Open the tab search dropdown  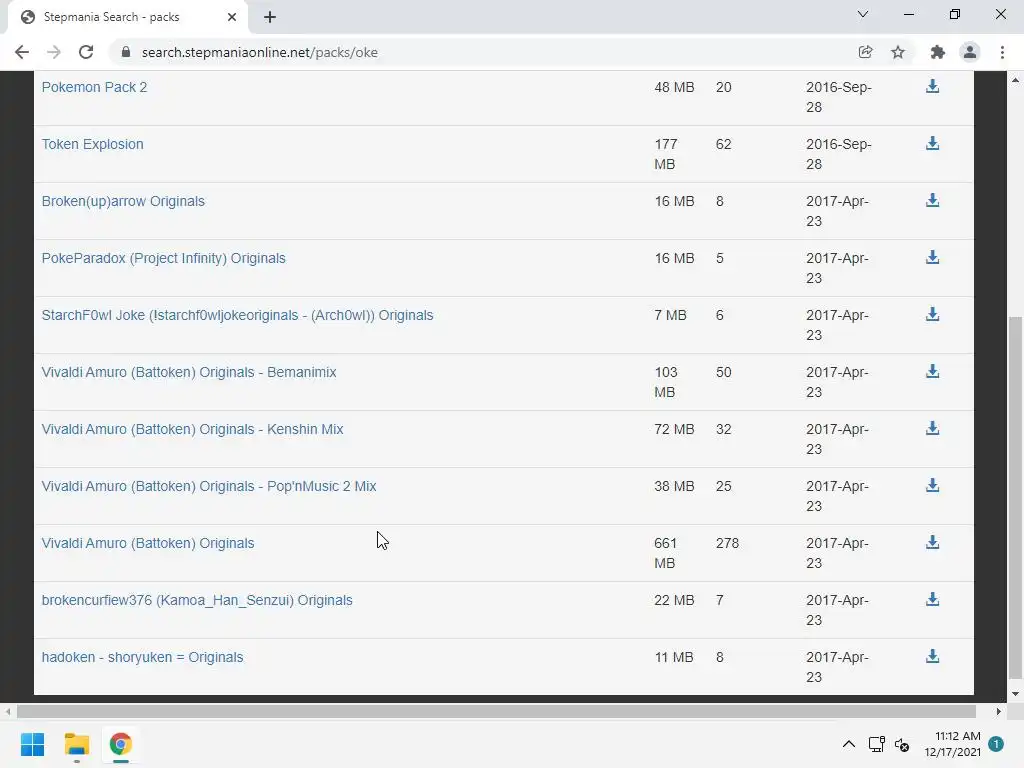tap(863, 14)
